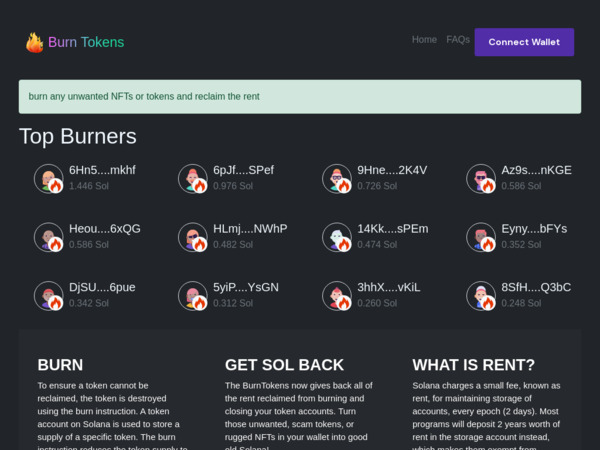
Task: Click the 0.474 Sol amount
Action: coord(377,245)
